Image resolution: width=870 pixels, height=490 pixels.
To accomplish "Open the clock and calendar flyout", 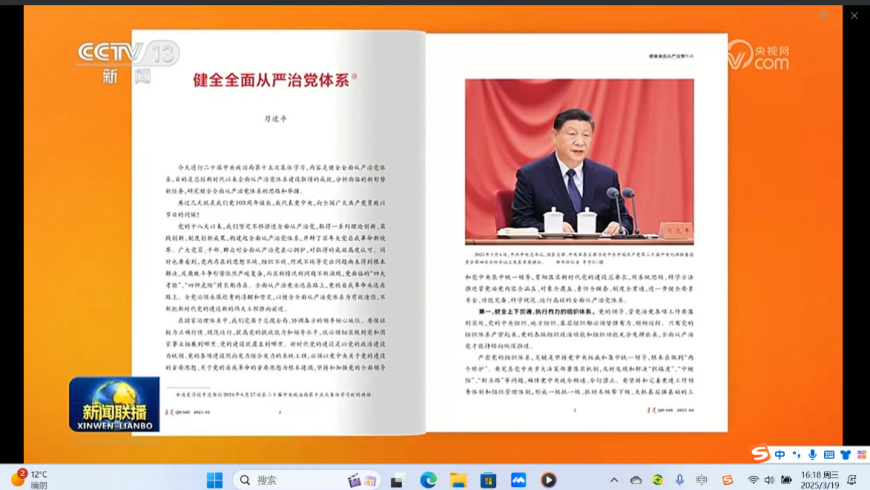I will 819,480.
